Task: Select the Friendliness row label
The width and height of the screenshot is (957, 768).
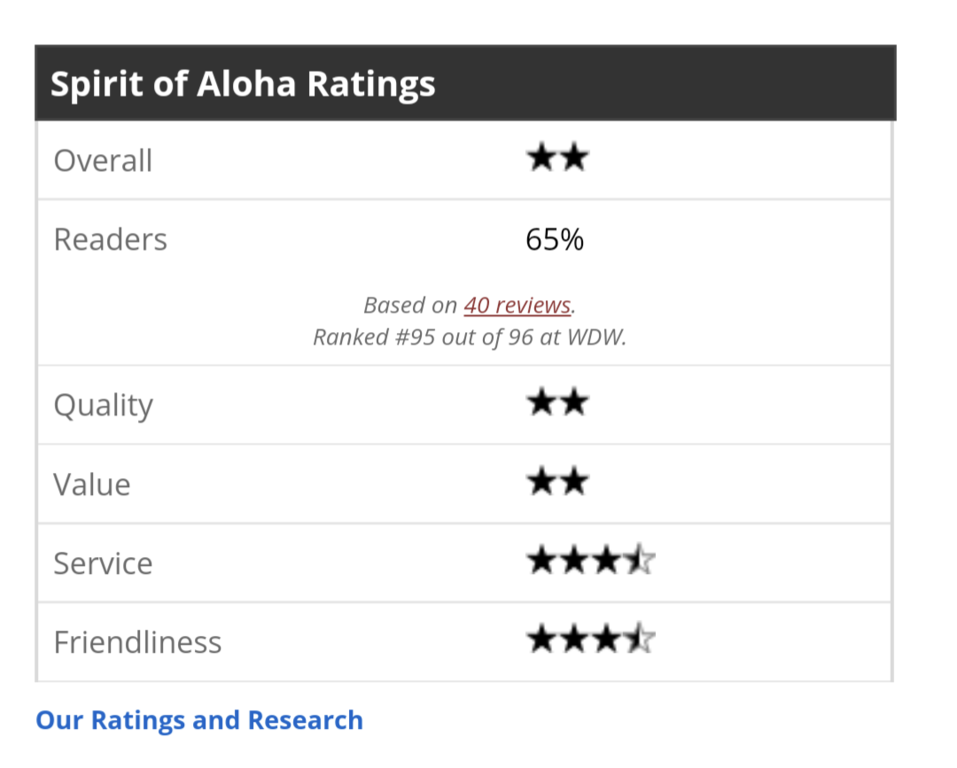Action: pos(137,642)
